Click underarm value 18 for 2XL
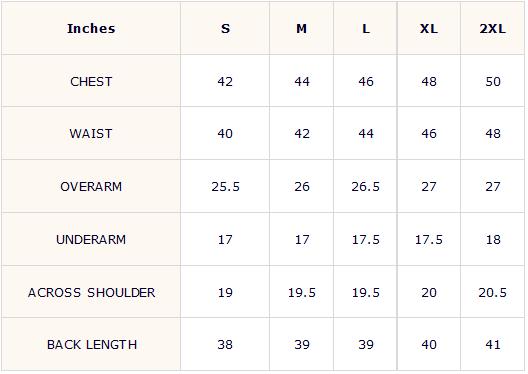Viewport: 528px width, 374px height. click(x=493, y=239)
